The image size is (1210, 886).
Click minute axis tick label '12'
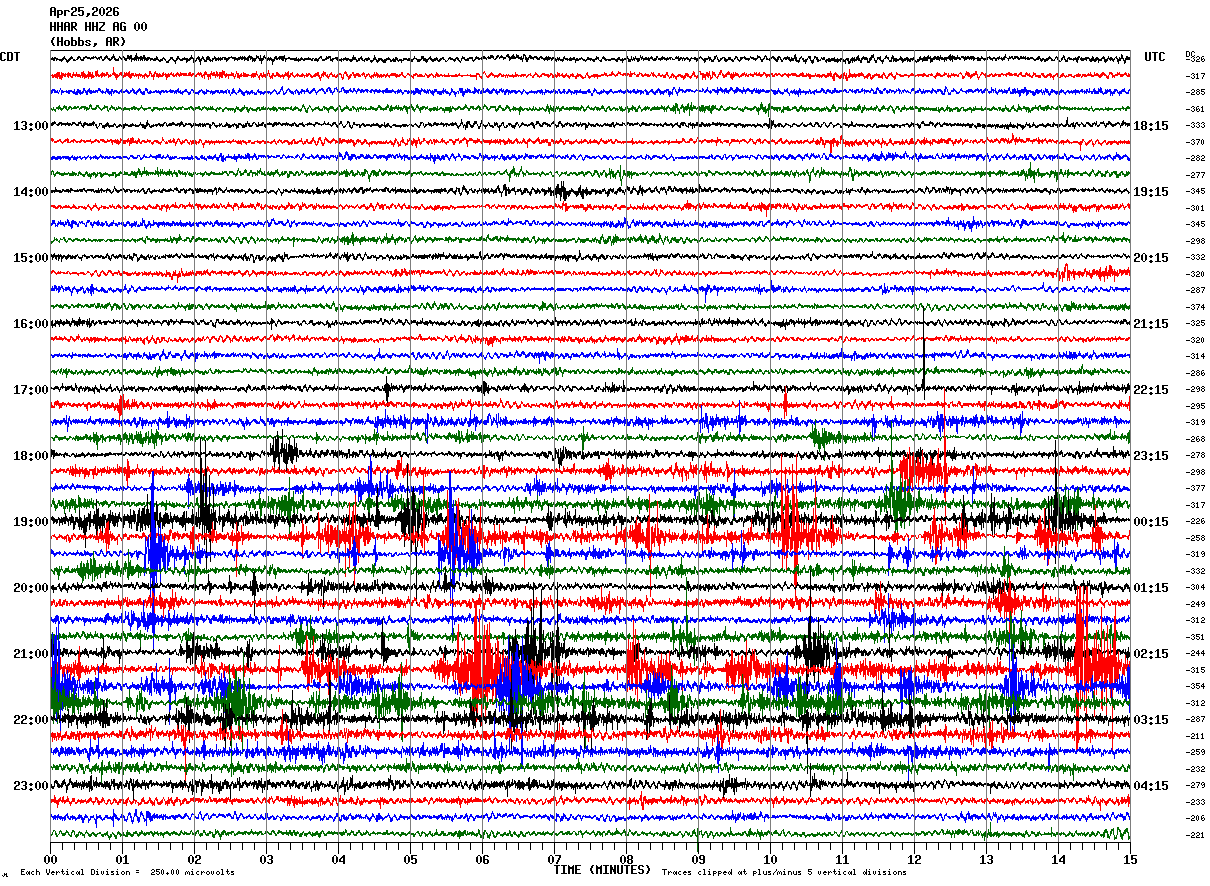[914, 860]
